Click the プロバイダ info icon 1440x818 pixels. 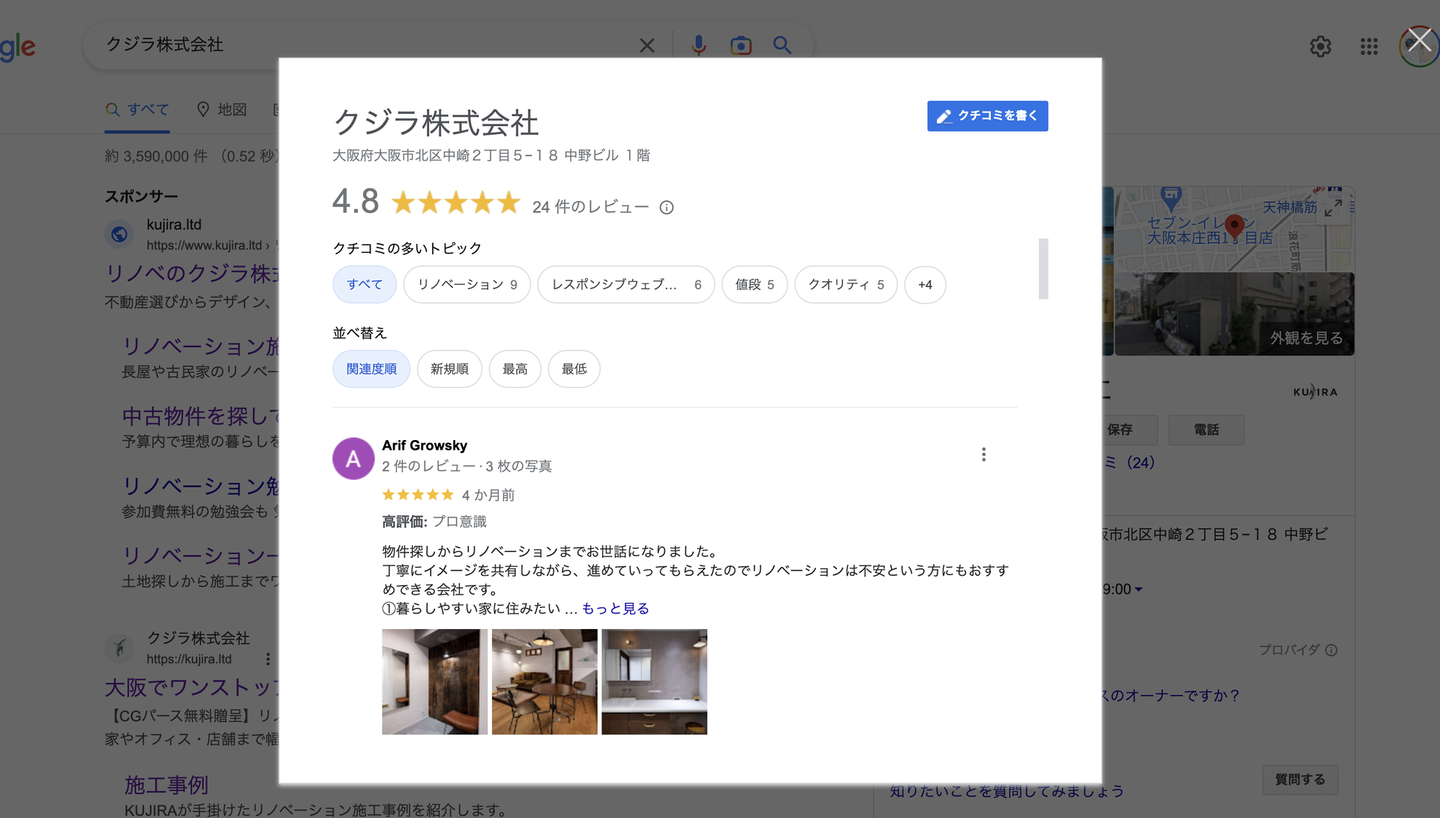click(x=1331, y=650)
